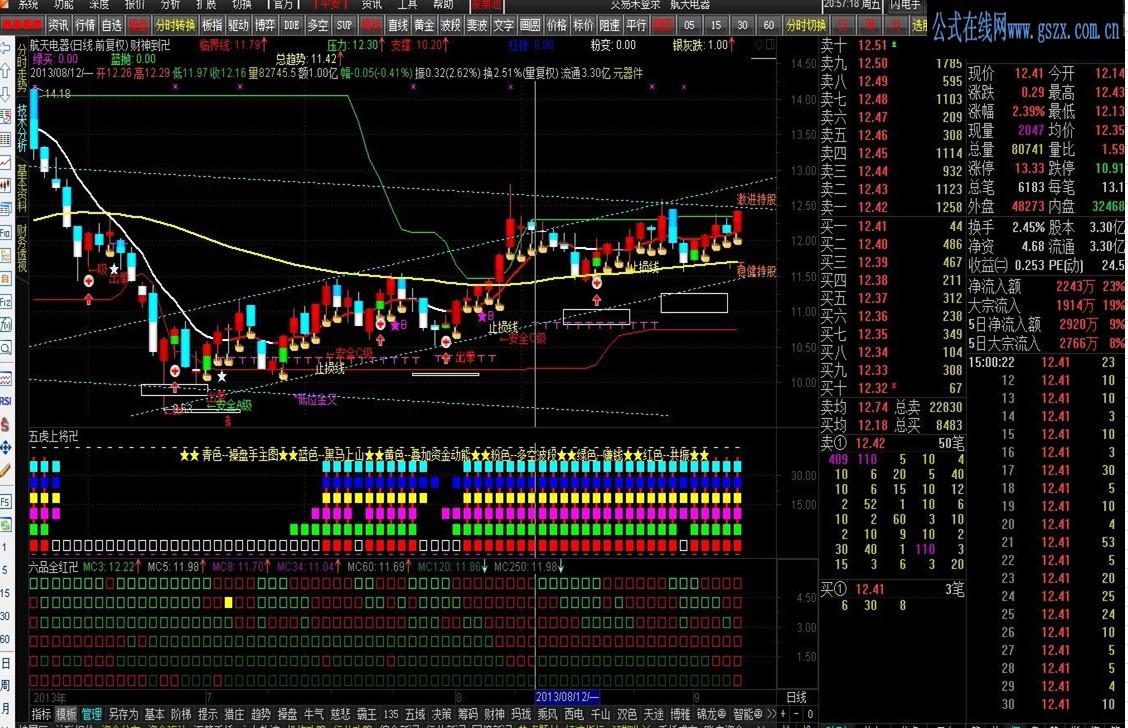Screen dimensions: 1128x728
Task: Click the SUP toolbar button
Action: coord(345,25)
